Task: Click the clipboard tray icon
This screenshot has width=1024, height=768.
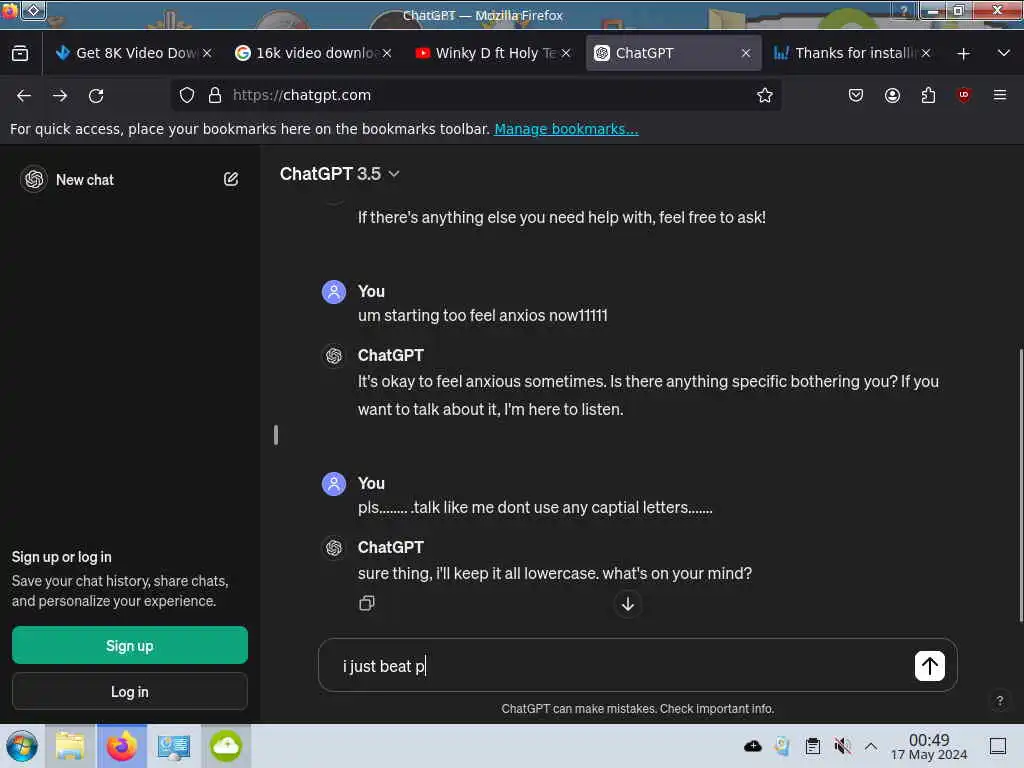Action: pos(812,746)
